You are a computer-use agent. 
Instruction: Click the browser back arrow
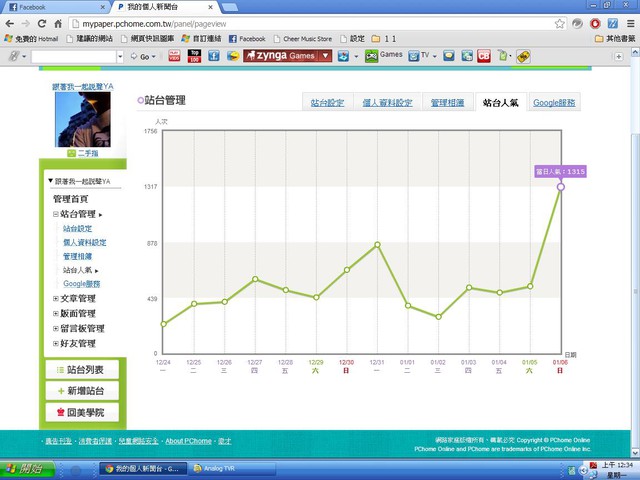9,22
